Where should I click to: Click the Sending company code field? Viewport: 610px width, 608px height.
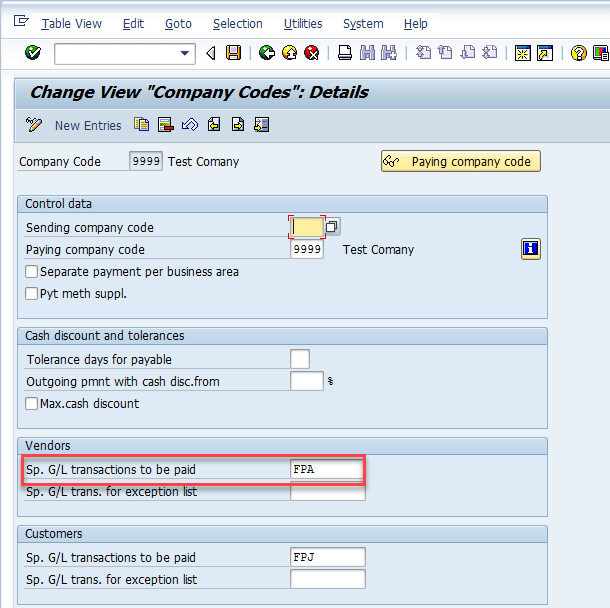pos(307,227)
